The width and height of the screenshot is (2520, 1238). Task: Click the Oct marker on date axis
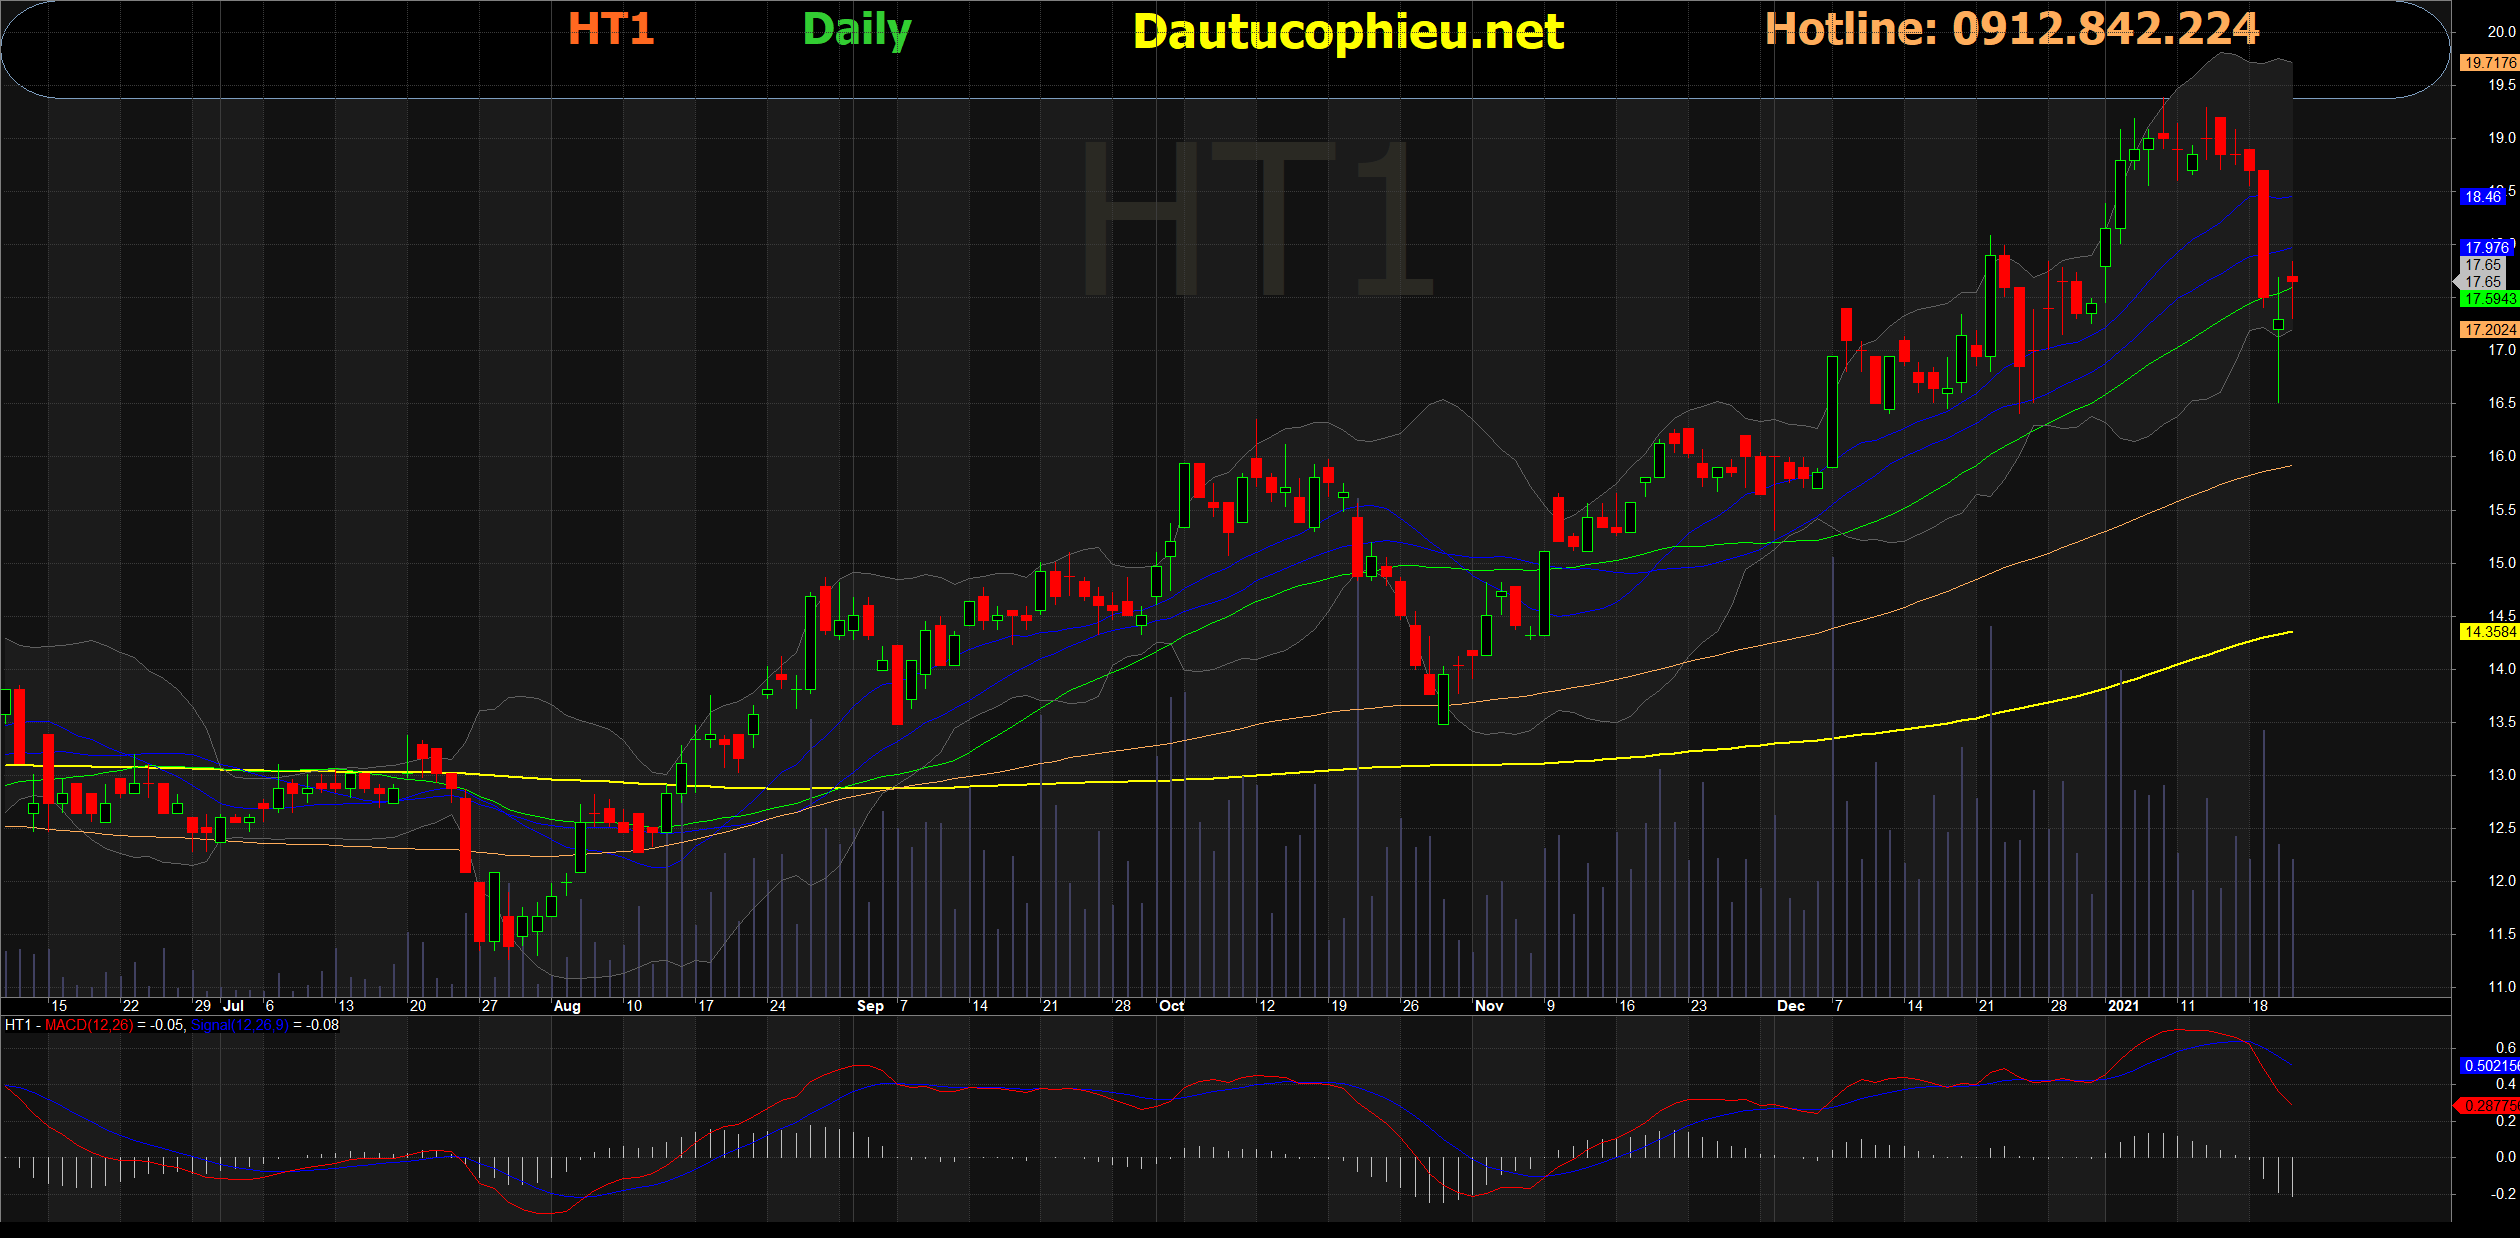coord(1171,1006)
